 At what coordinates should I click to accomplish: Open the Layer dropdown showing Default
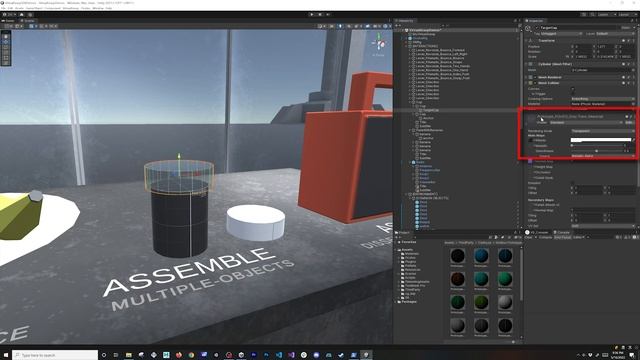pyautogui.click(x=616, y=33)
